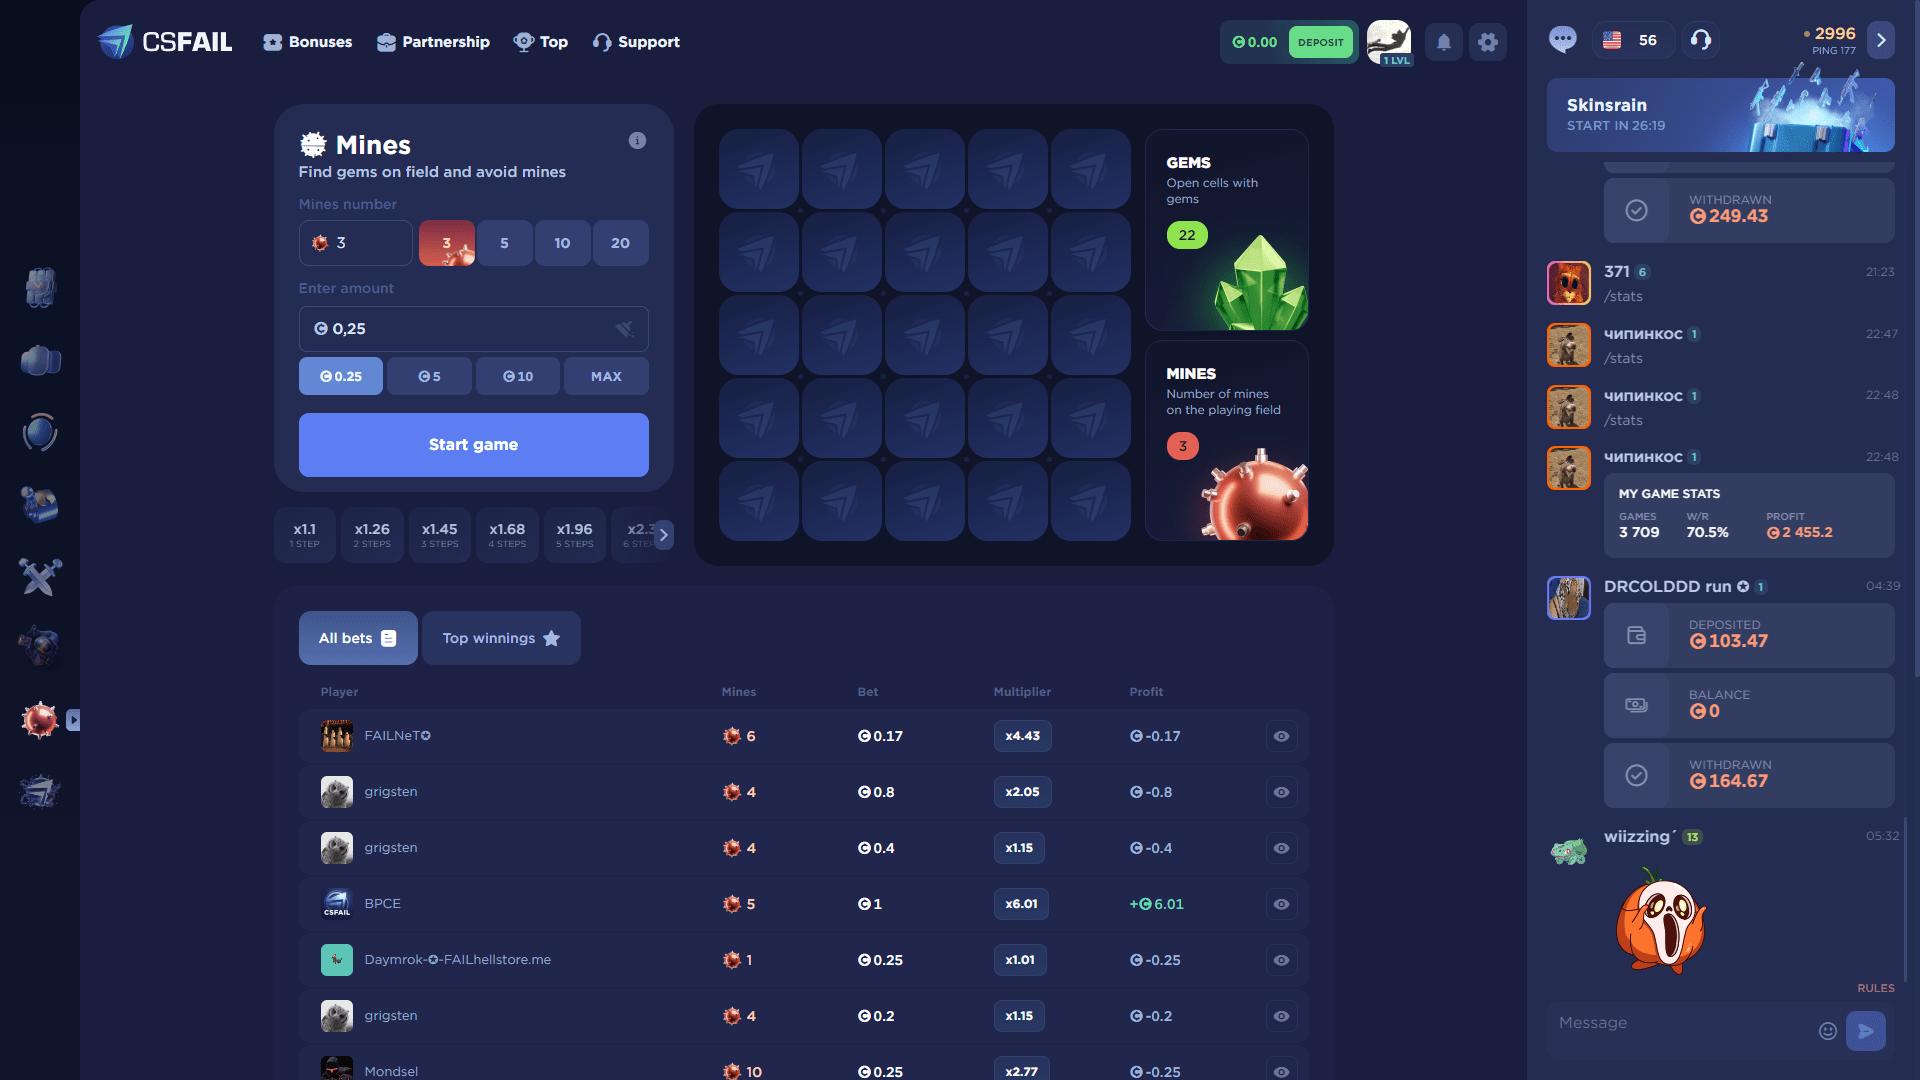Toggle visibility eye icon for BPCE bet row
The width and height of the screenshot is (1920, 1080).
pyautogui.click(x=1280, y=903)
